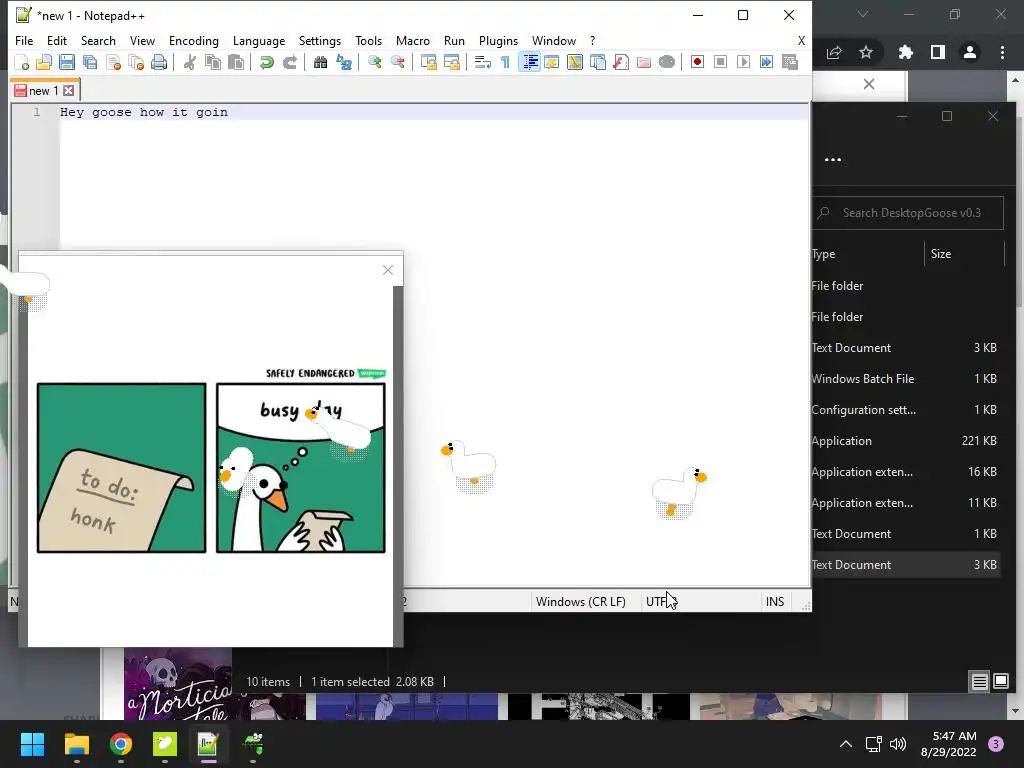Screen dimensions: 1024x768
Task: Click the Stop macro recording icon
Action: 720,62
